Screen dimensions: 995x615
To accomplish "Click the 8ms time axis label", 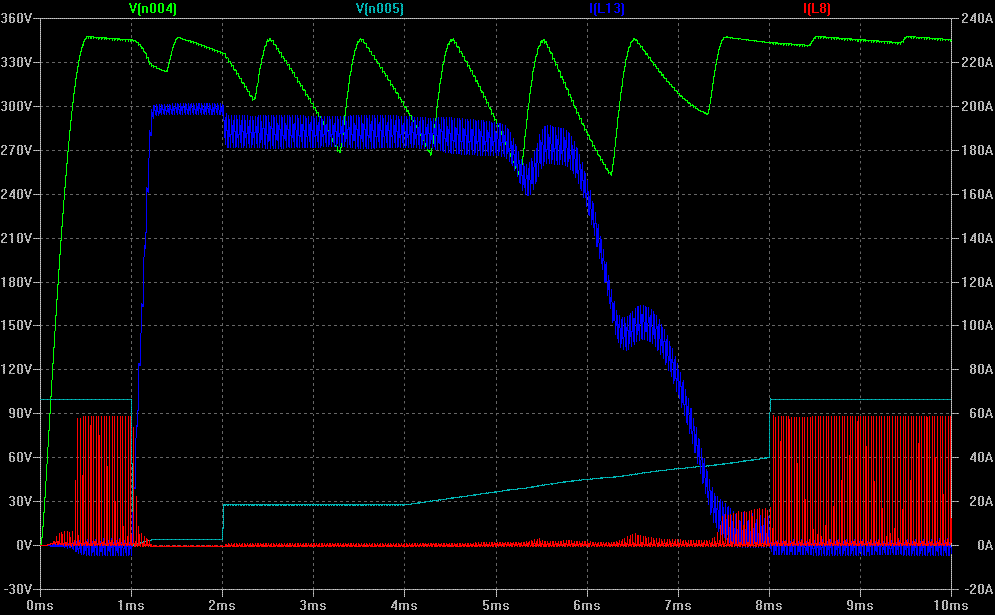I will pyautogui.click(x=769, y=605).
